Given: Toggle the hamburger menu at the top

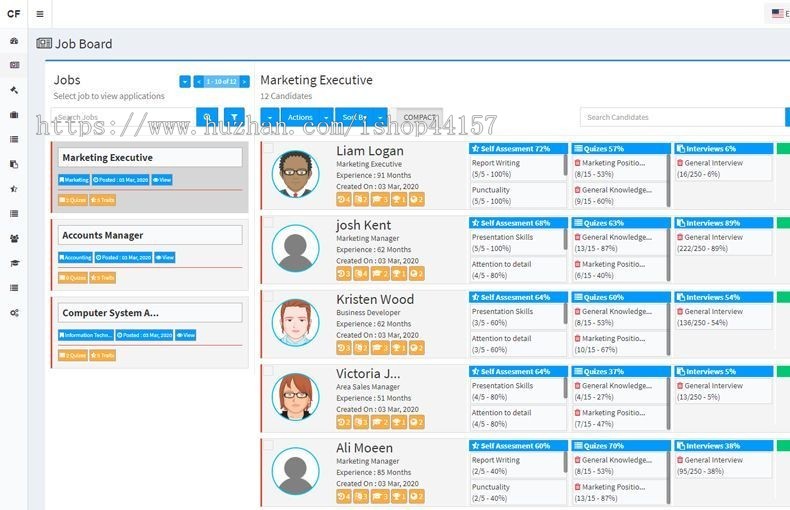Looking at the screenshot, I should 40,14.
